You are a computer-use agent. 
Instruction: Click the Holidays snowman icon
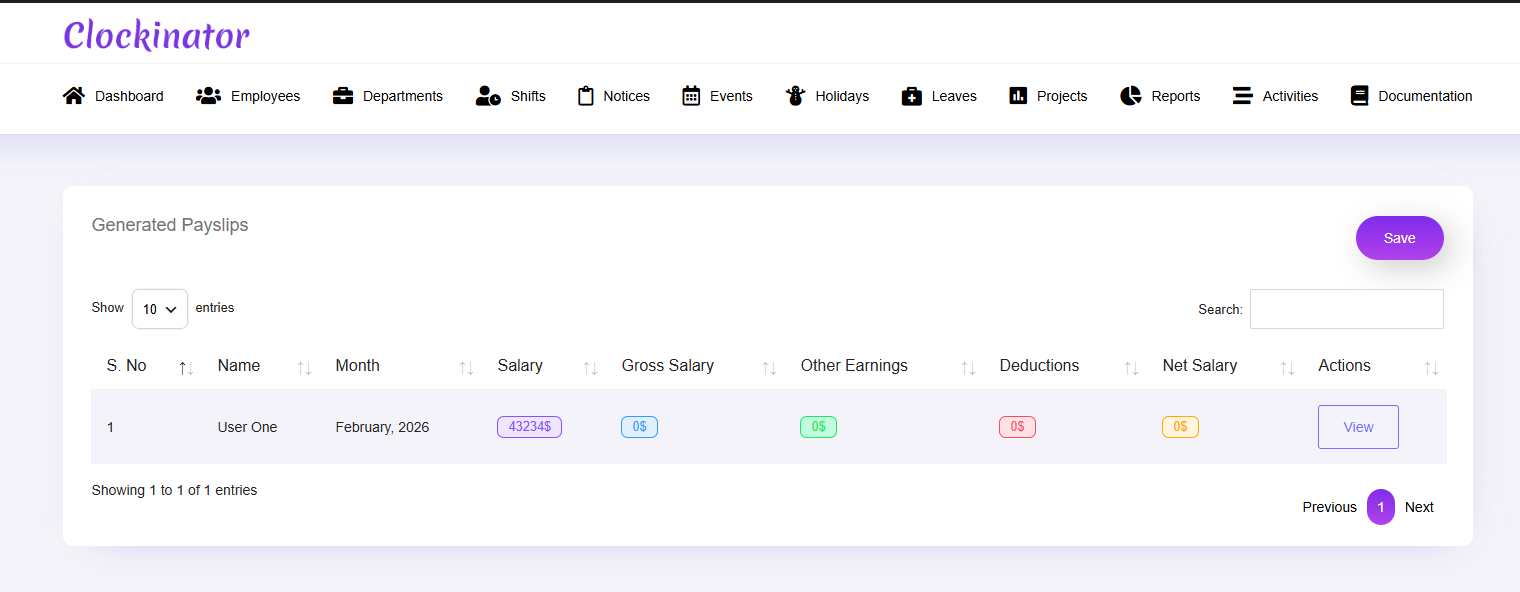(795, 96)
